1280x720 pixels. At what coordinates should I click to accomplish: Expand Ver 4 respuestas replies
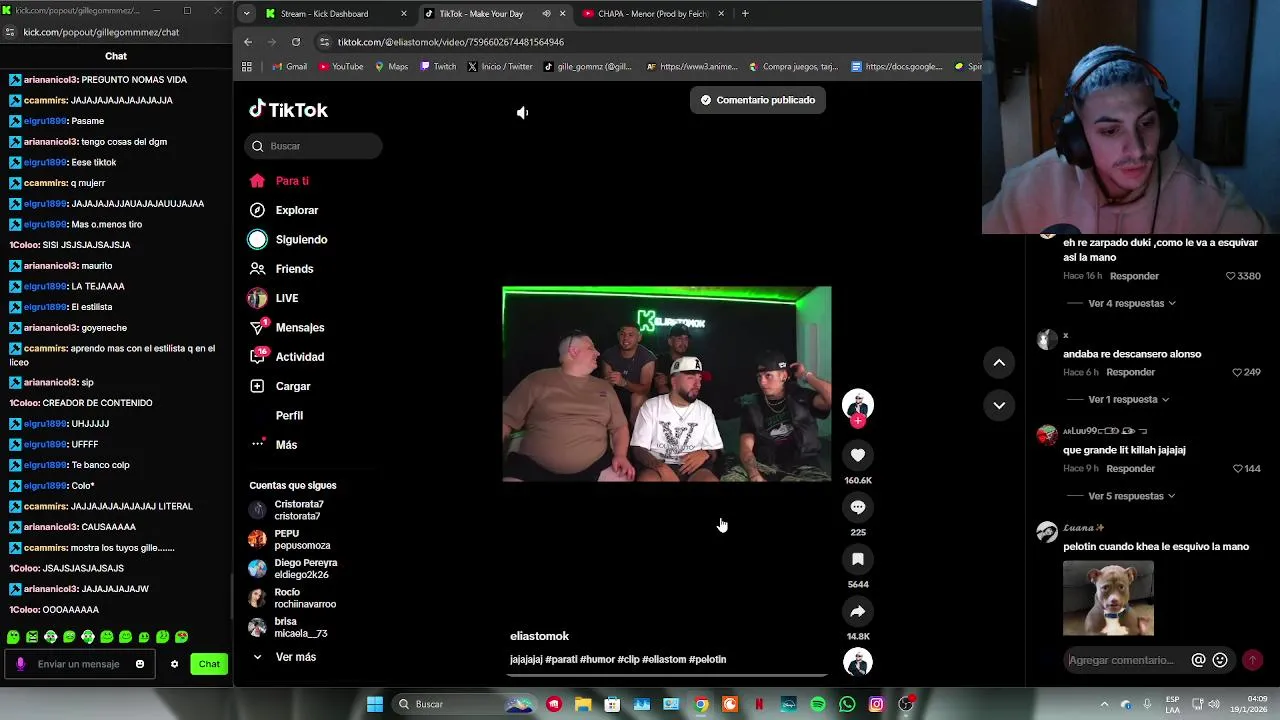1131,303
